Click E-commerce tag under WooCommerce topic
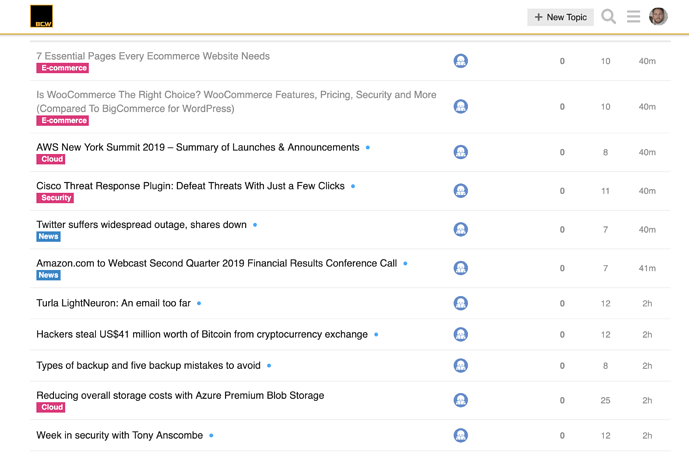This screenshot has height=457, width=689. (62, 120)
